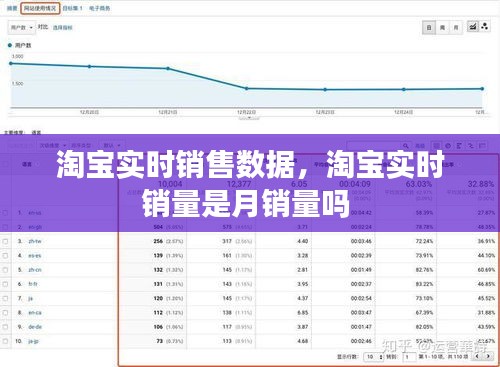Click the table search magnifier icon
Screen dimensions: 500x367
[x=406, y=146]
